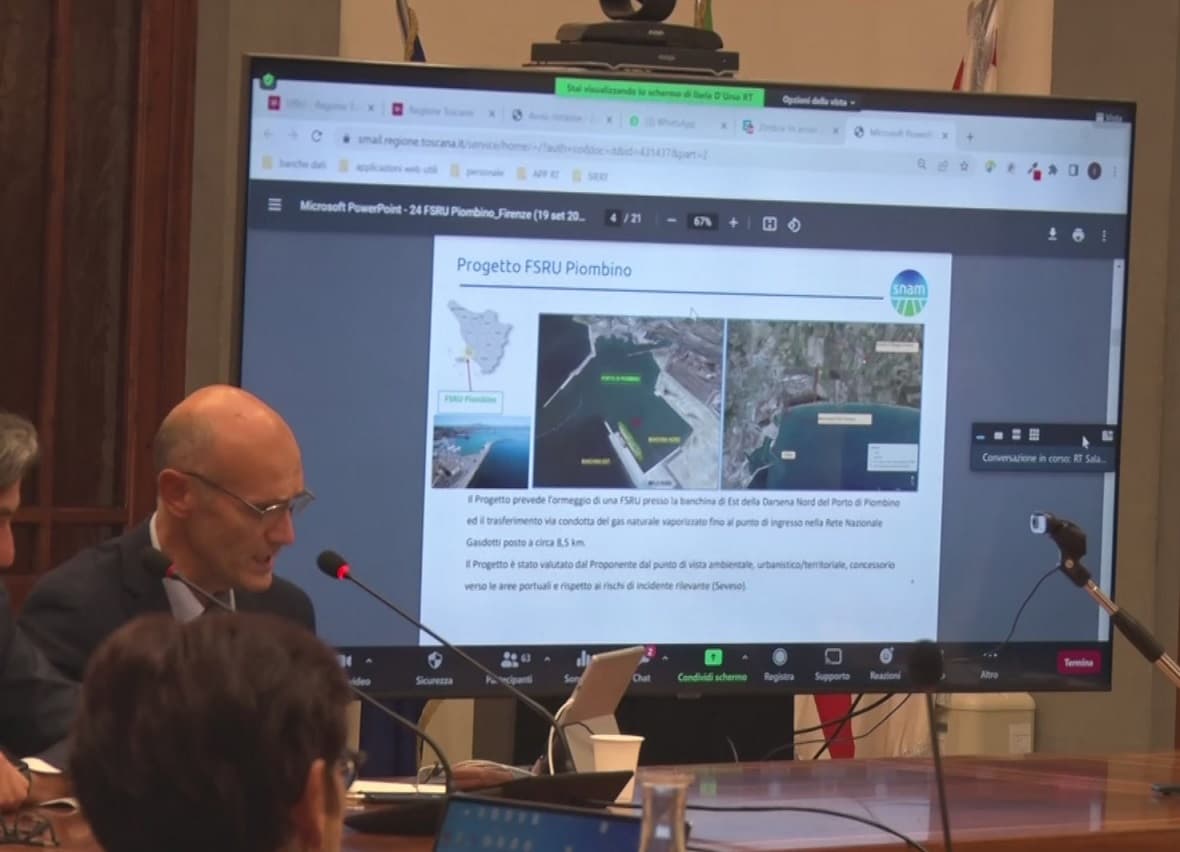This screenshot has height=852, width=1180.
Task: Open Zoom Sicurezza shield control
Action: (x=434, y=668)
